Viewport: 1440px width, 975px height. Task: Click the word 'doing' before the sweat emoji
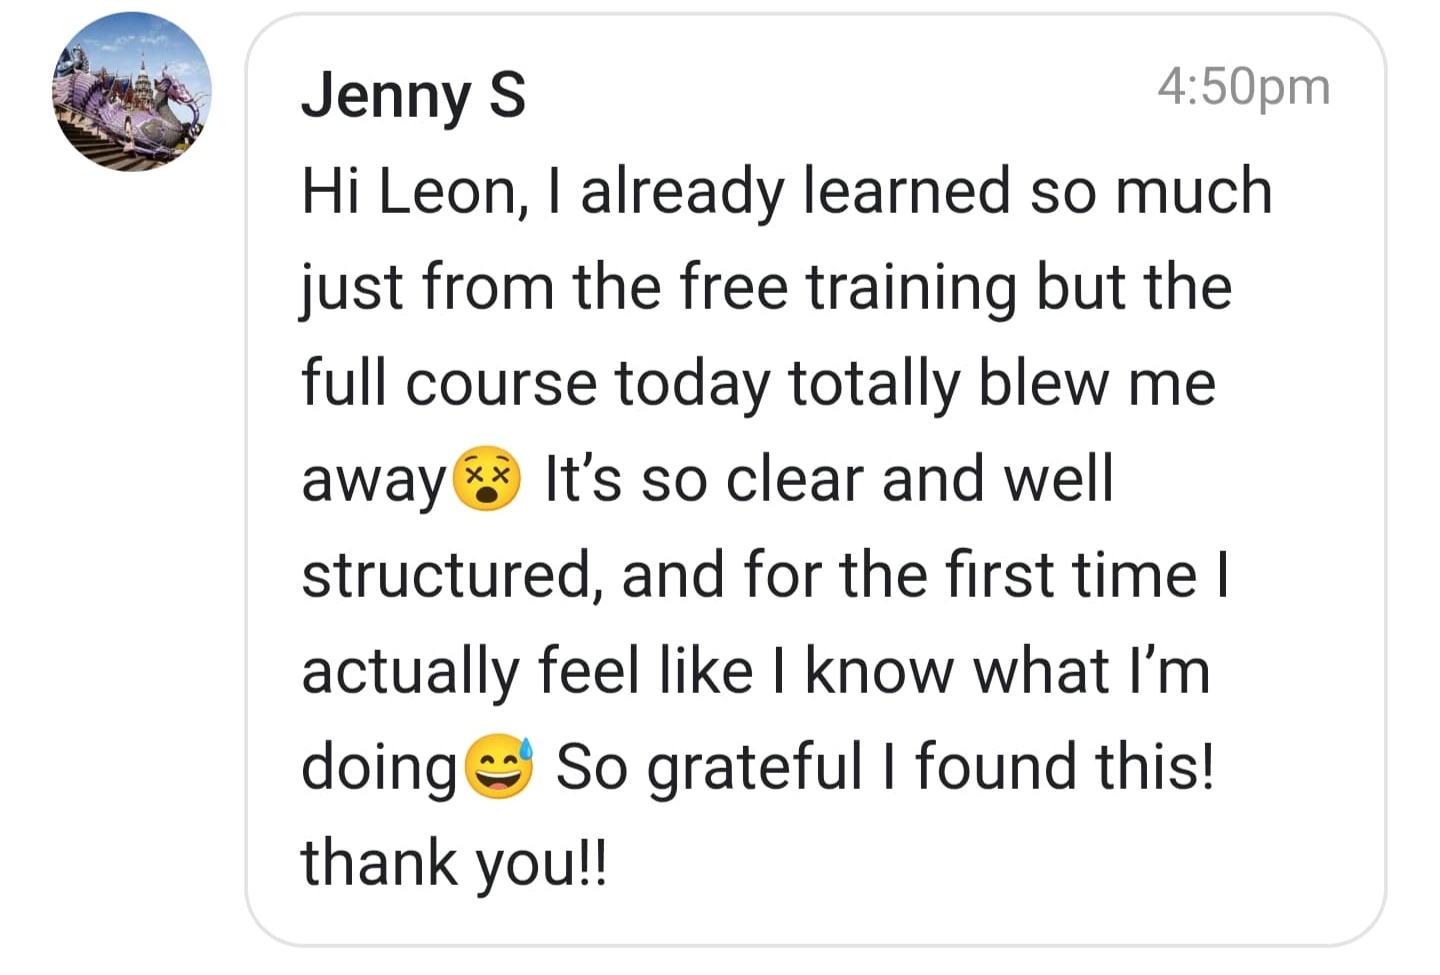pos(379,768)
